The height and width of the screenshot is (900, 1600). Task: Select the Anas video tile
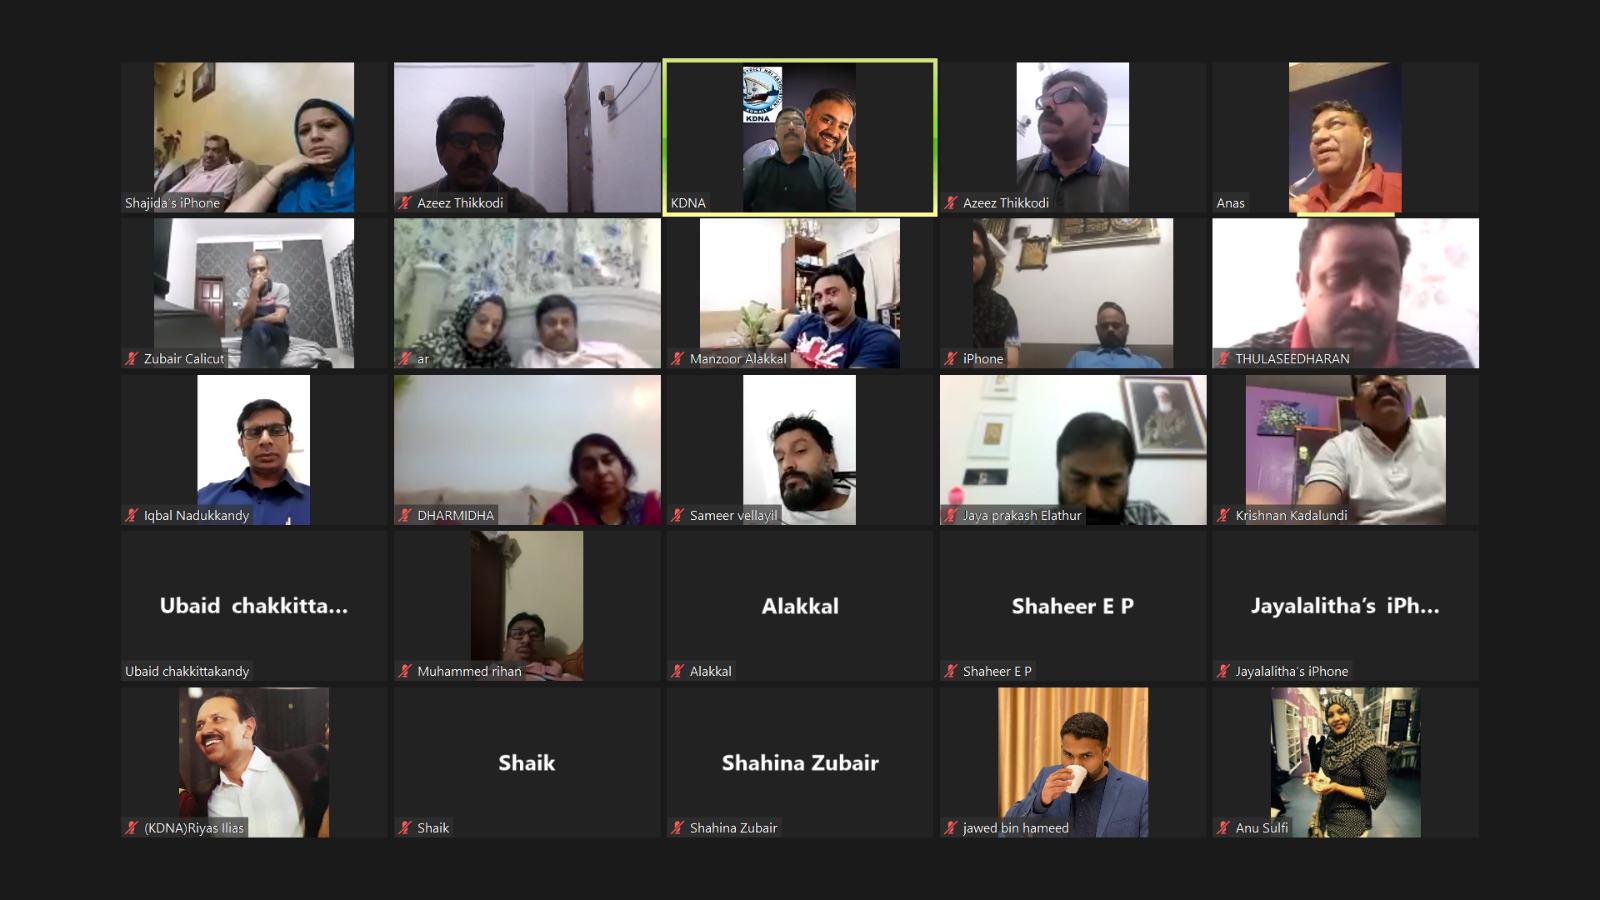pos(1345,137)
